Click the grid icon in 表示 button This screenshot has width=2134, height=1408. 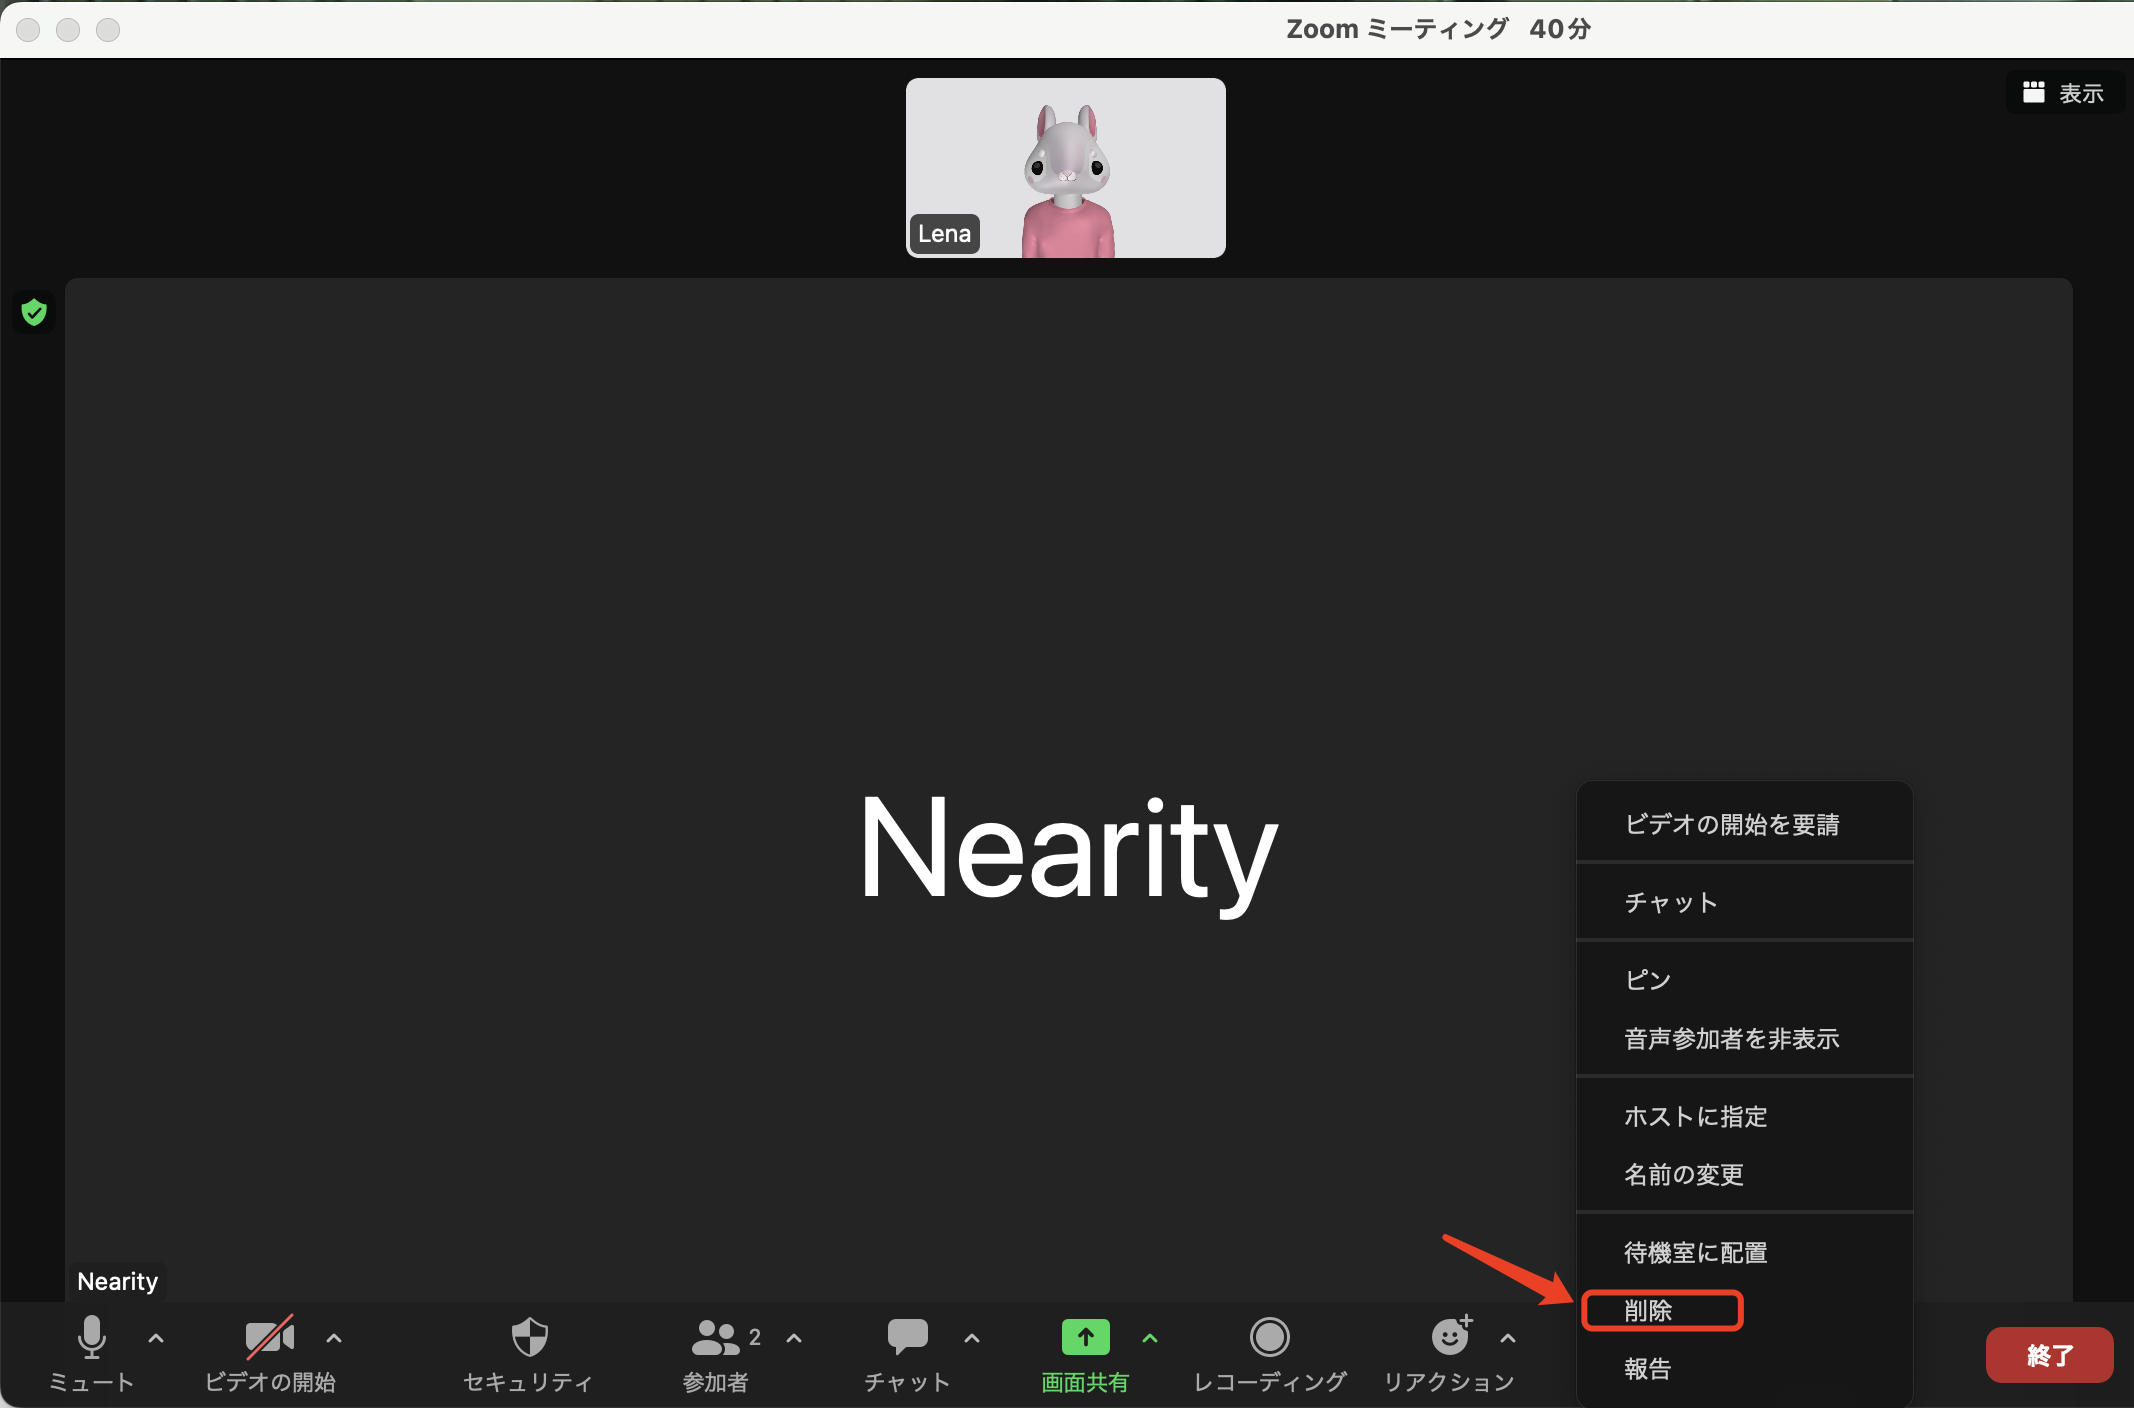click(x=2033, y=92)
